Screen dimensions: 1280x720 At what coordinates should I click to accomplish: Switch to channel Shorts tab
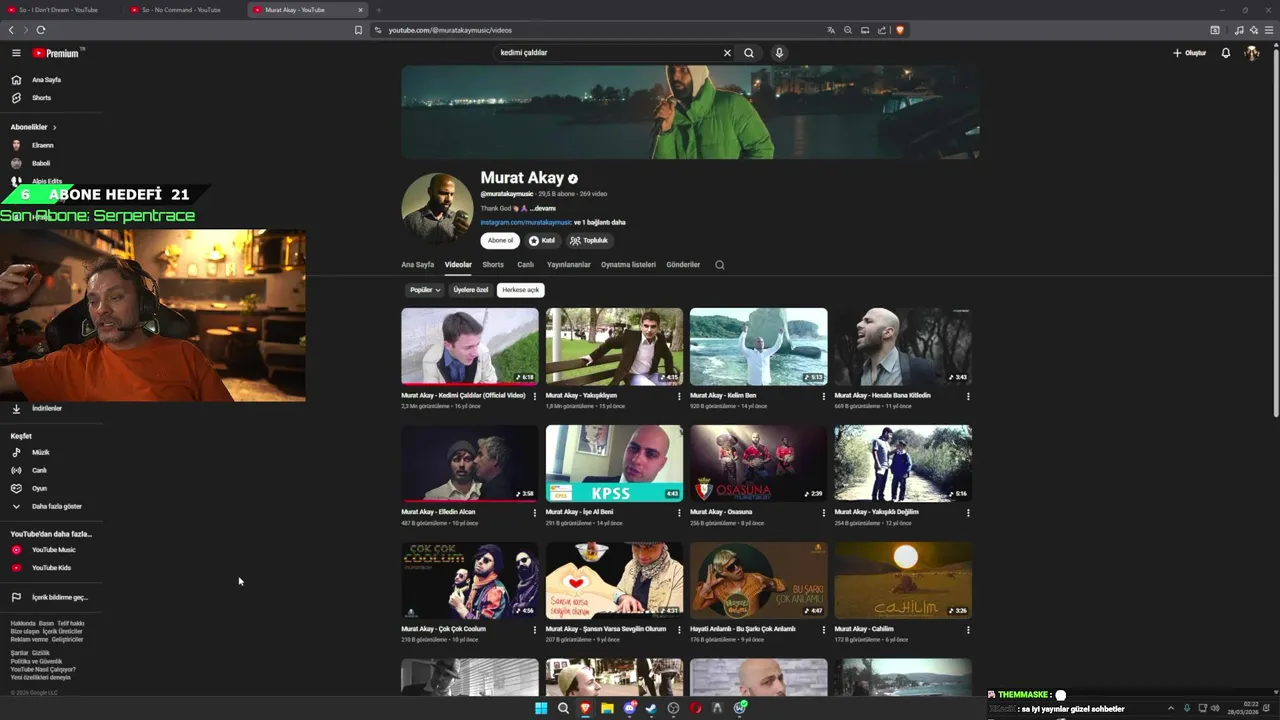[493, 265]
